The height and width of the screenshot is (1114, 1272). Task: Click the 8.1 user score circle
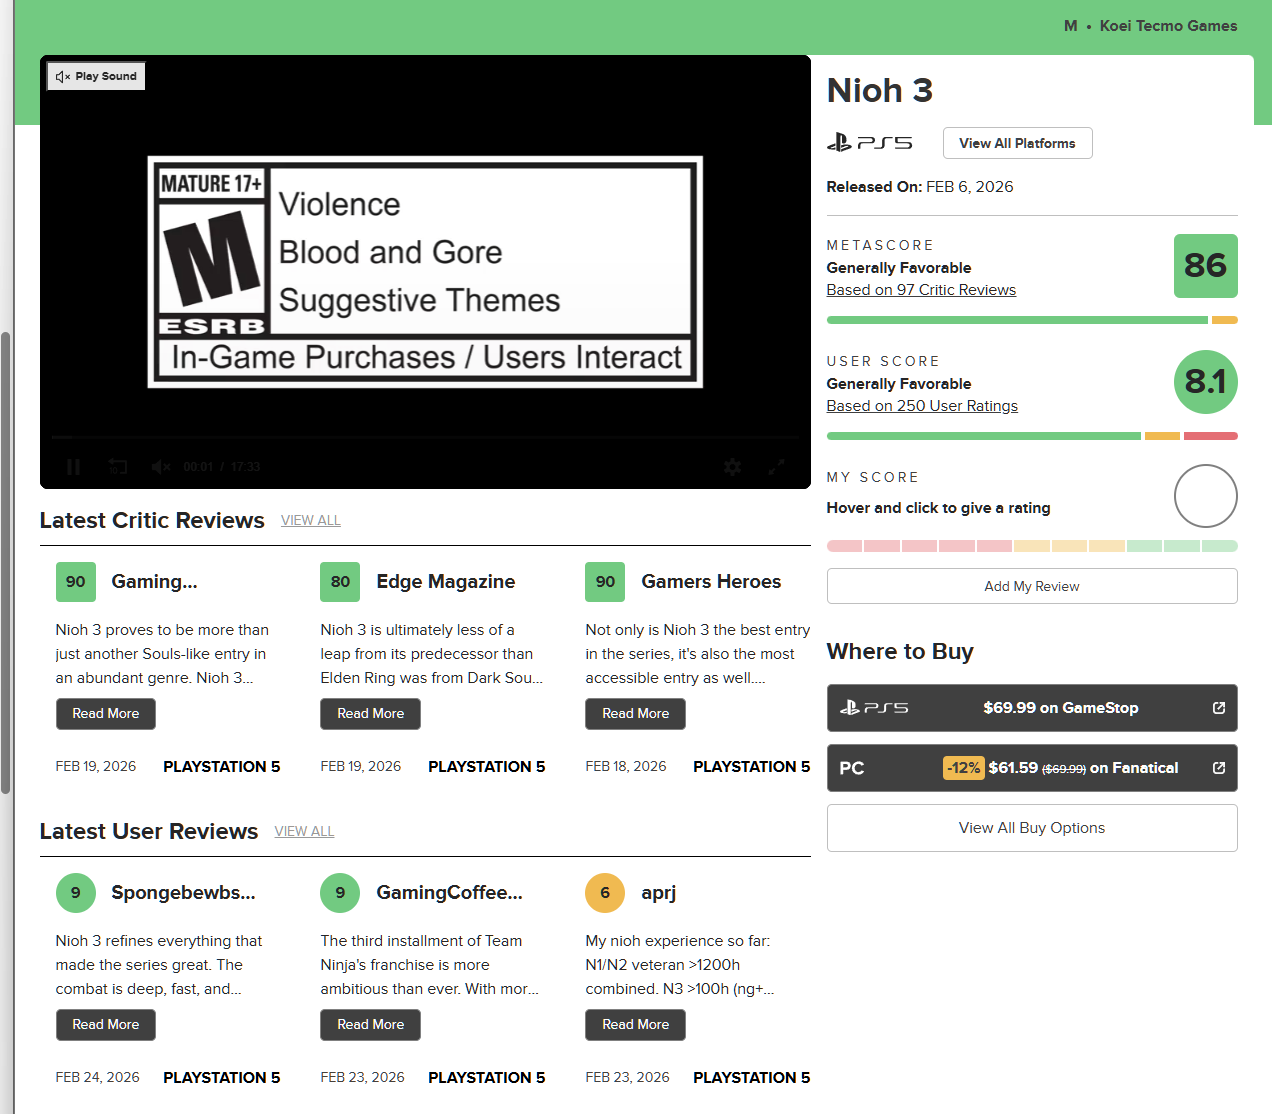1205,382
